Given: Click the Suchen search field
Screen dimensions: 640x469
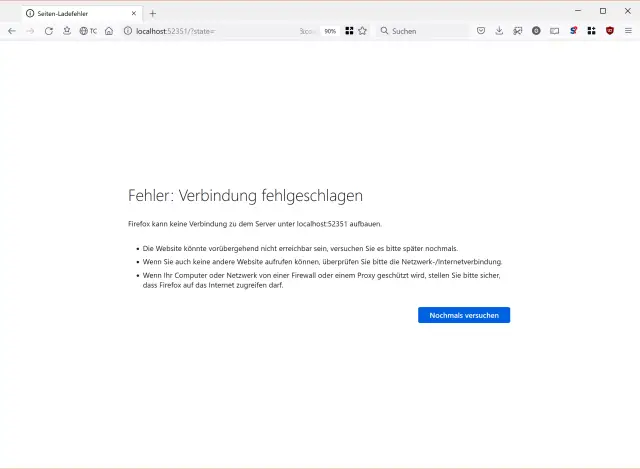Looking at the screenshot, I should [423, 31].
